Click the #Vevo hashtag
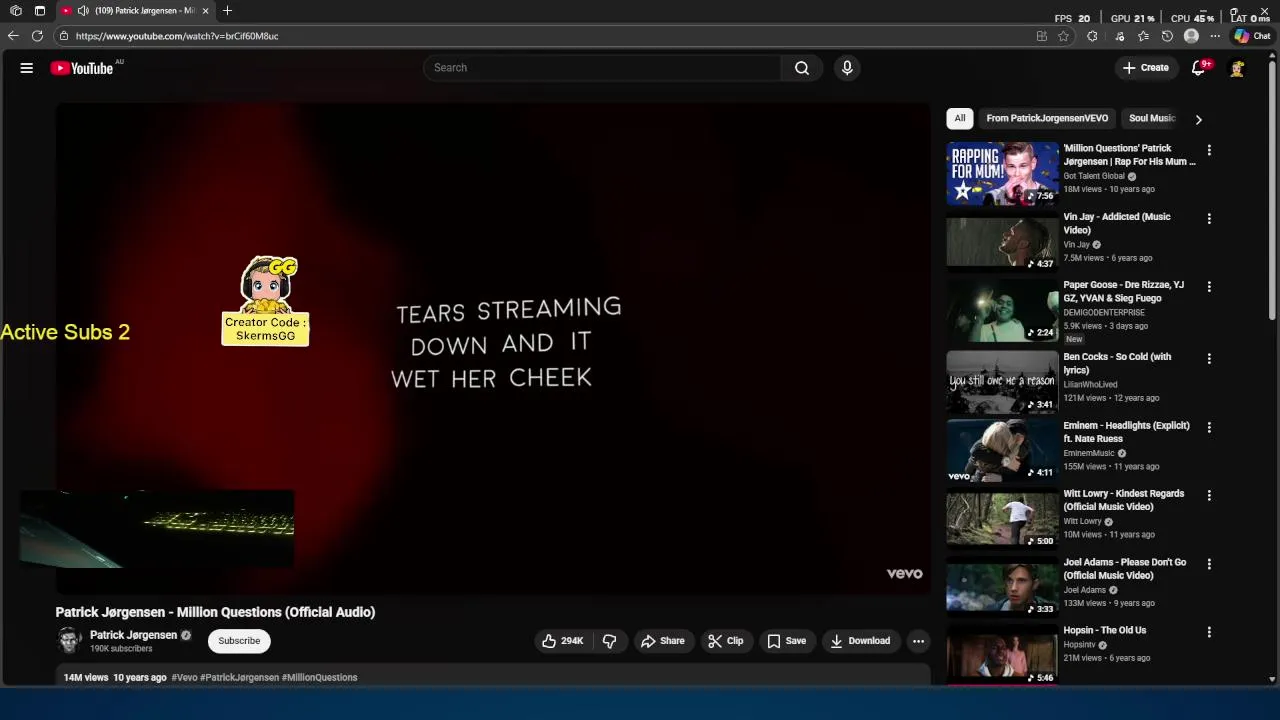 coord(184,677)
